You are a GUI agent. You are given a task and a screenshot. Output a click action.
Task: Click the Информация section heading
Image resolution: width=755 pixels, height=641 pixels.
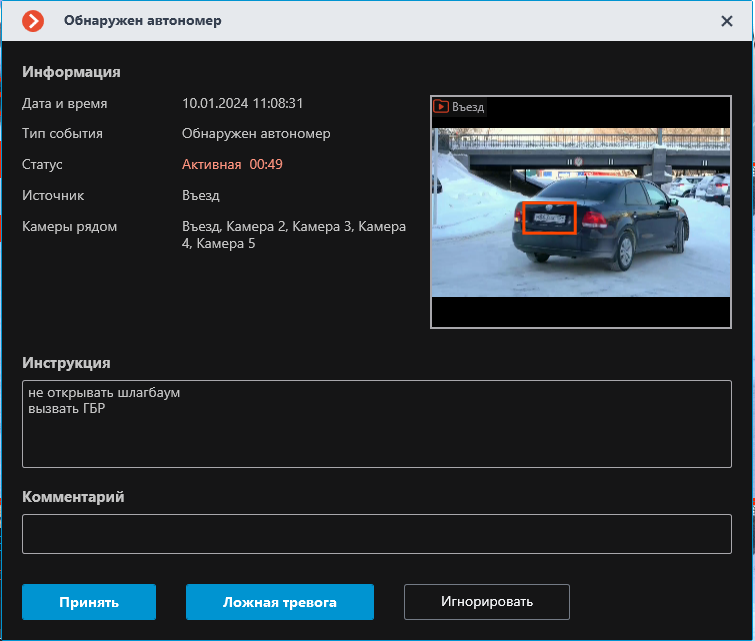(x=71, y=72)
